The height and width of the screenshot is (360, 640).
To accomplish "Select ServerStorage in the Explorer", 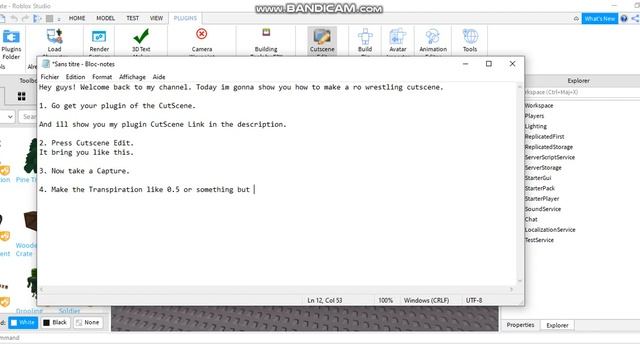I will point(543,168).
